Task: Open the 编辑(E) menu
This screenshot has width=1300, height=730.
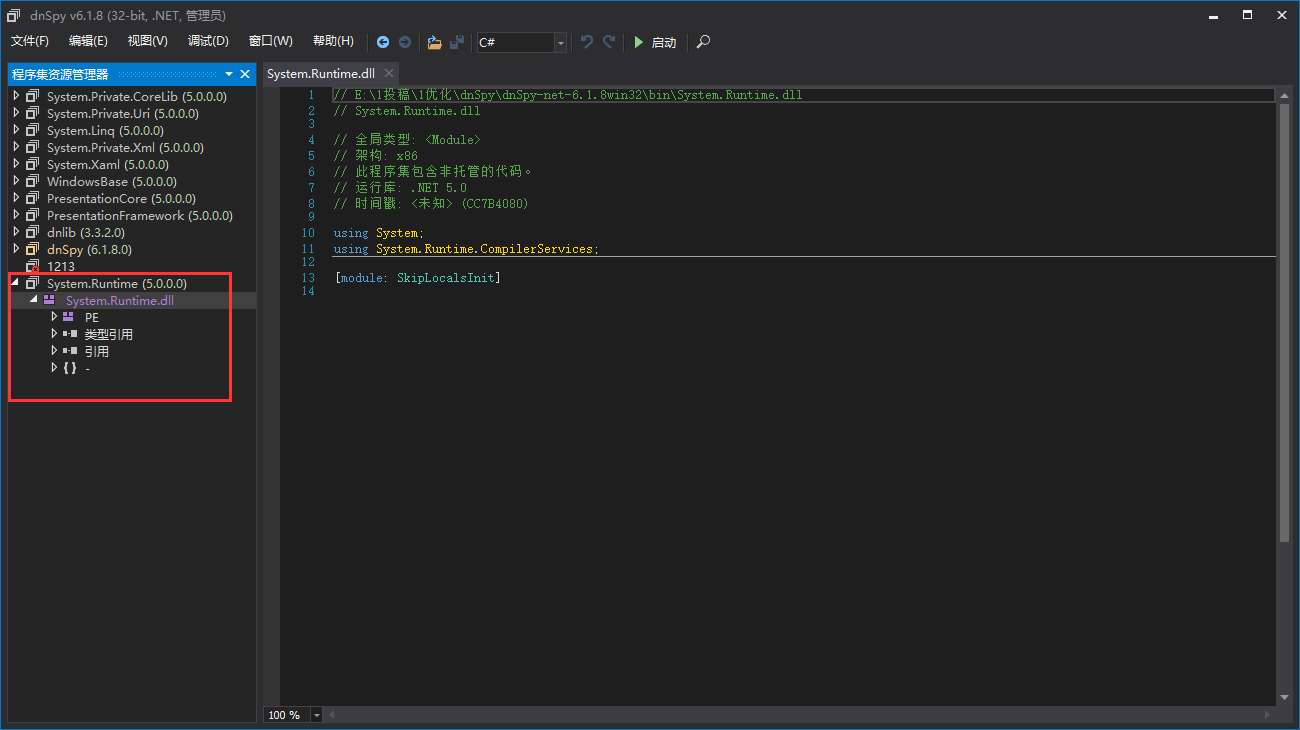Action: (x=88, y=41)
